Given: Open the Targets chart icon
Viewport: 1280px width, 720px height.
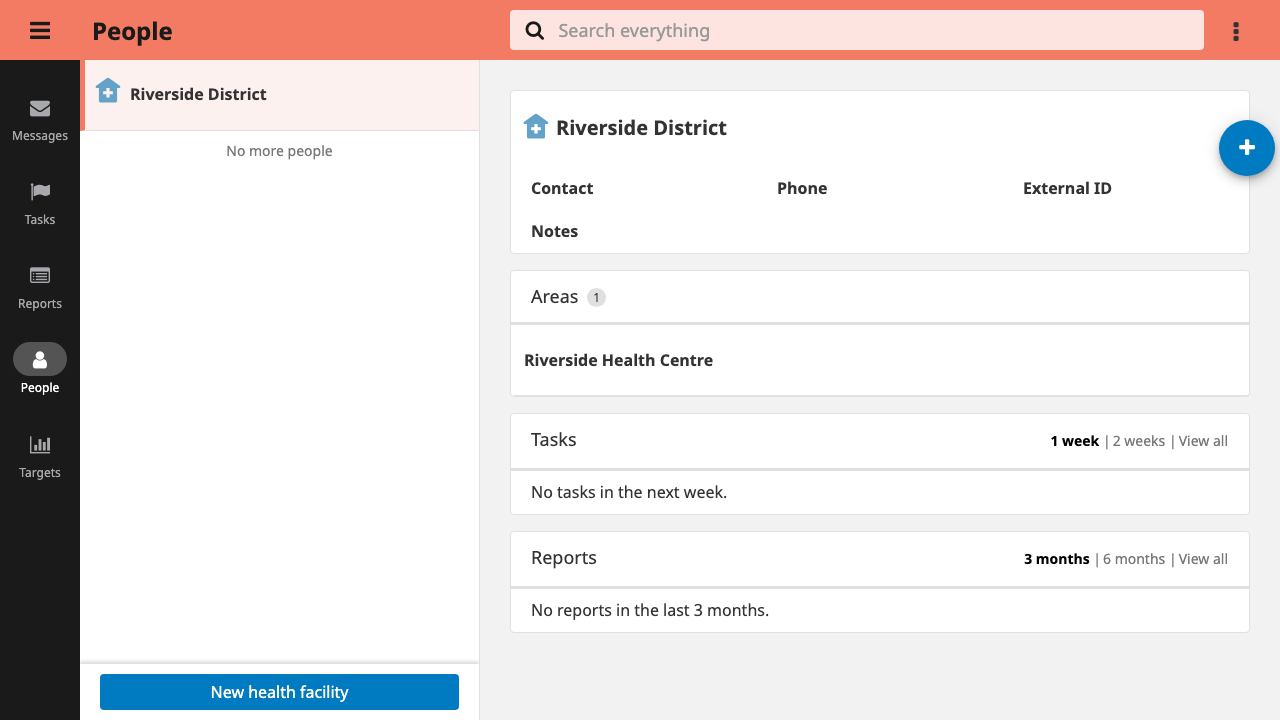Looking at the screenshot, I should click(x=40, y=445).
